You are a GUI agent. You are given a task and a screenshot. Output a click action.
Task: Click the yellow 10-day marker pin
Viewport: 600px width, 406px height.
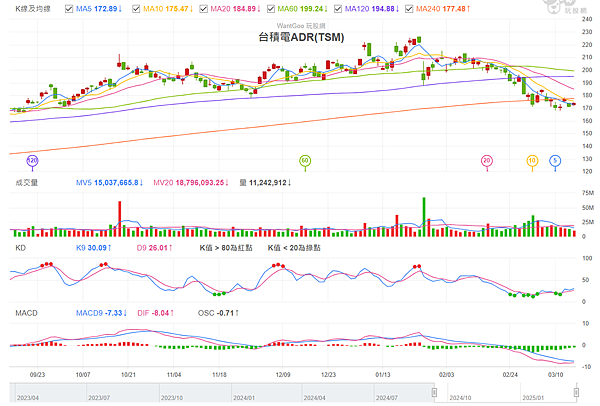point(532,161)
